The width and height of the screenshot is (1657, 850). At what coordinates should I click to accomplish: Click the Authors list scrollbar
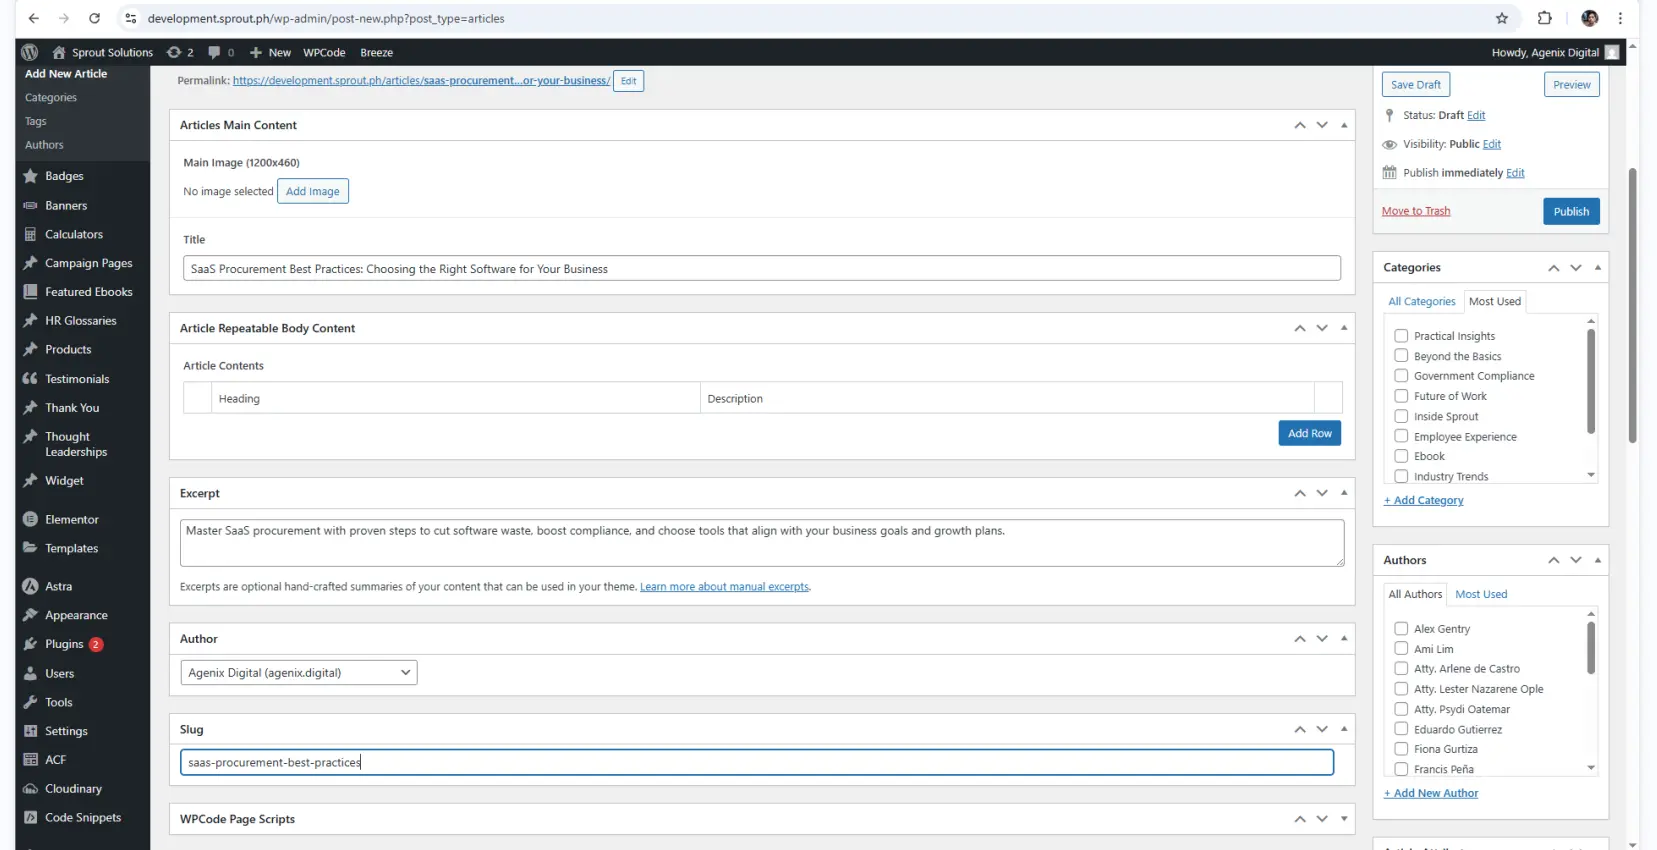pos(1591,647)
